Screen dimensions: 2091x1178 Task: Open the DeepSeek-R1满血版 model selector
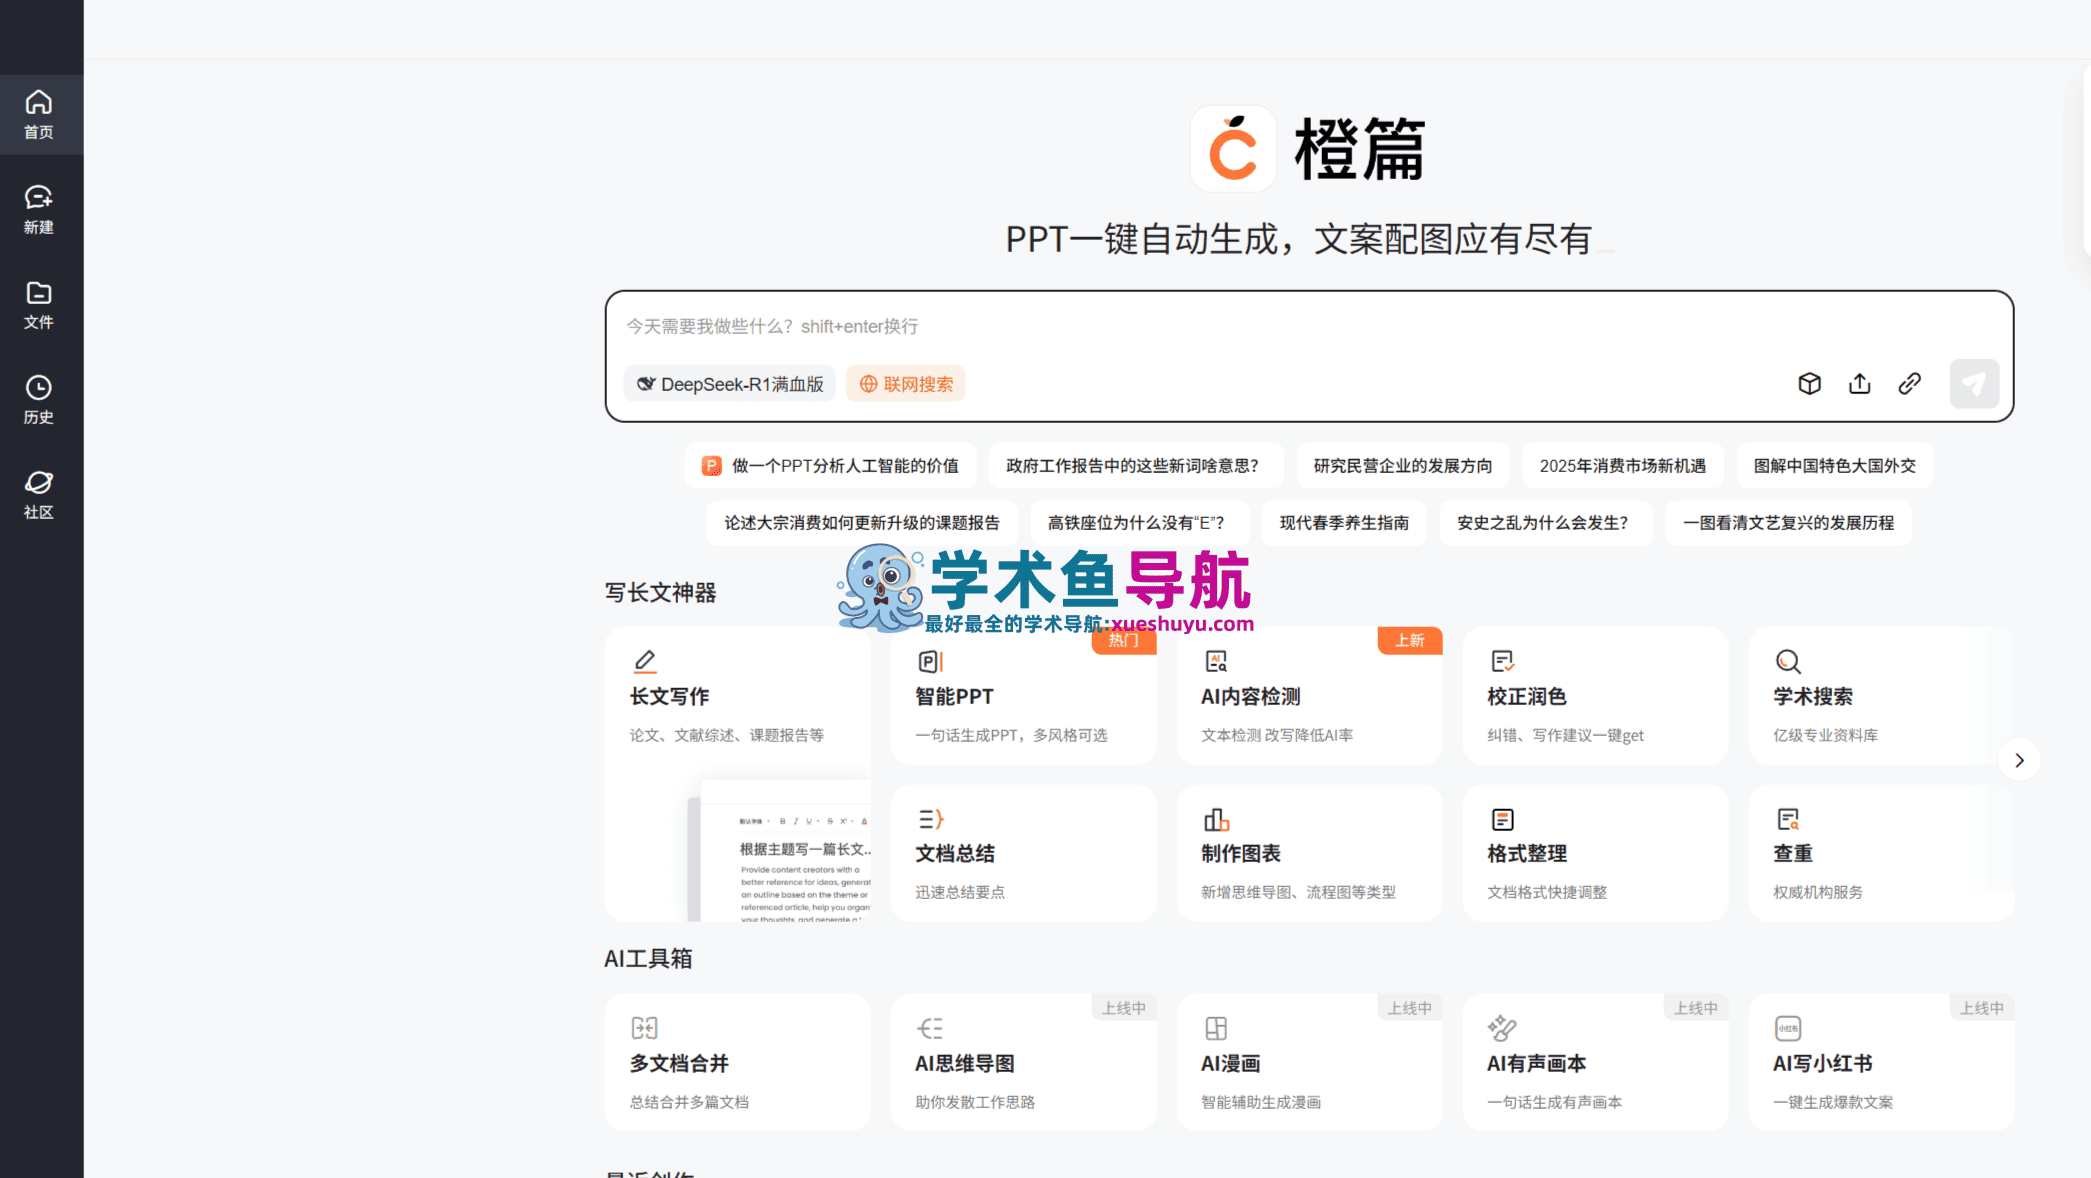click(730, 384)
